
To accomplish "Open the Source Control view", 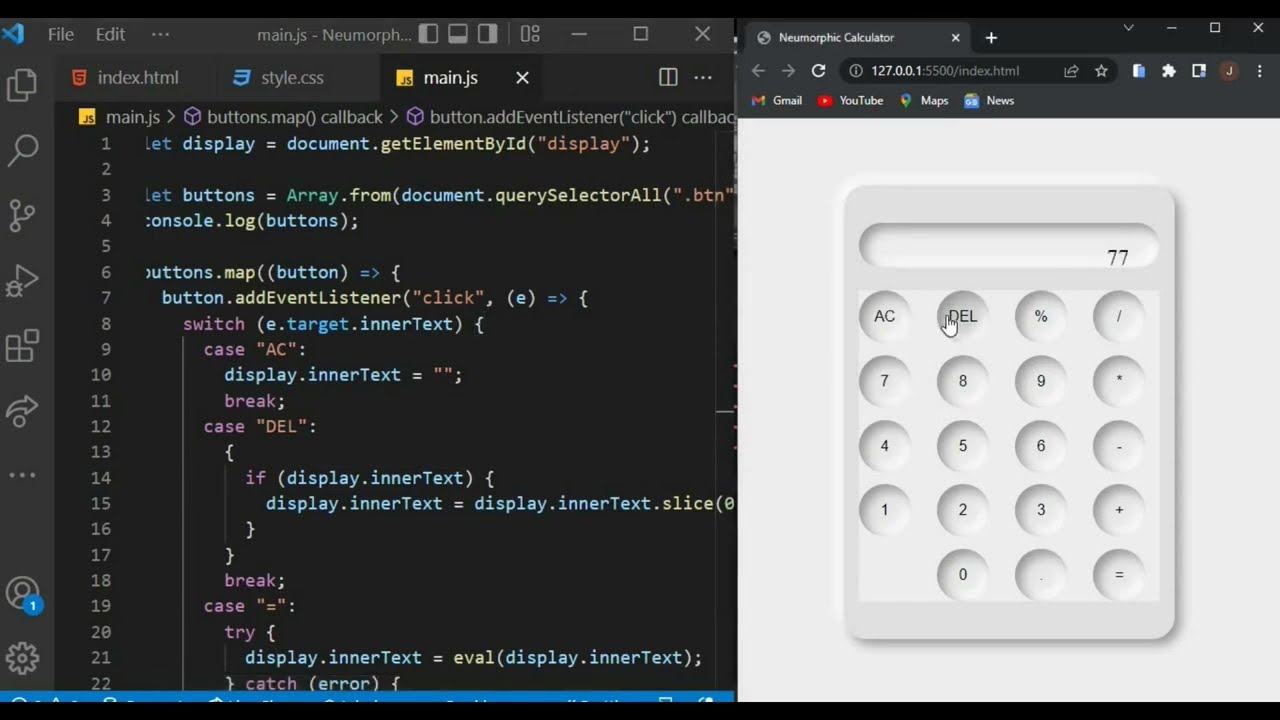I will (22, 215).
